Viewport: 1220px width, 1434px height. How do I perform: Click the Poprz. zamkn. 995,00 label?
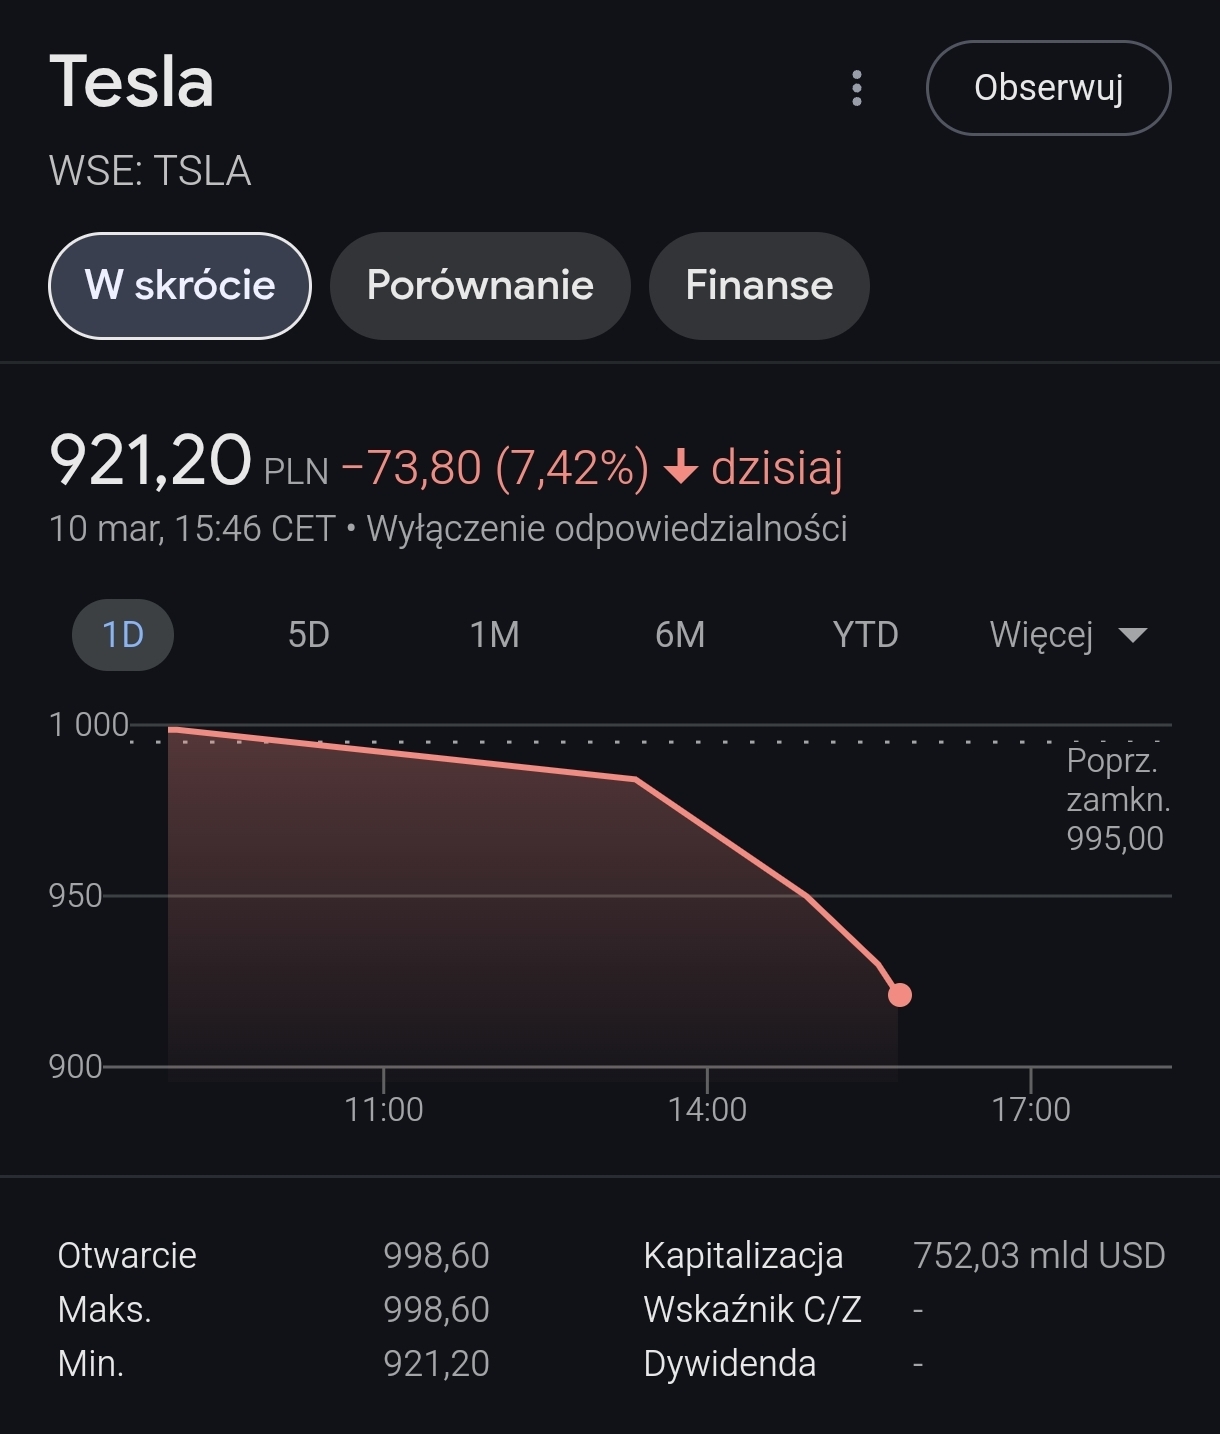coord(1116,800)
